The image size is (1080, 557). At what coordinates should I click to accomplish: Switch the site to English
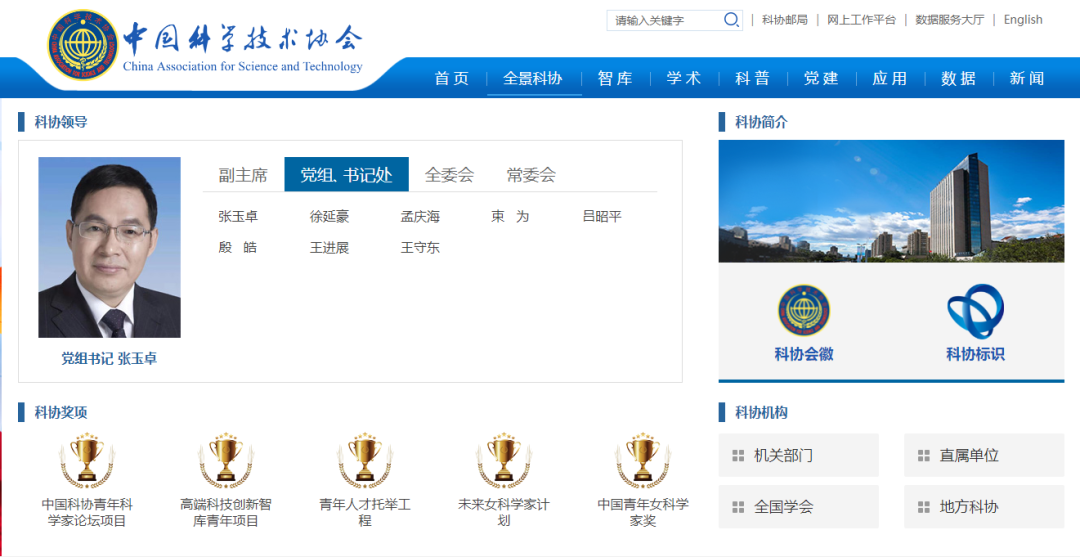point(1023,20)
